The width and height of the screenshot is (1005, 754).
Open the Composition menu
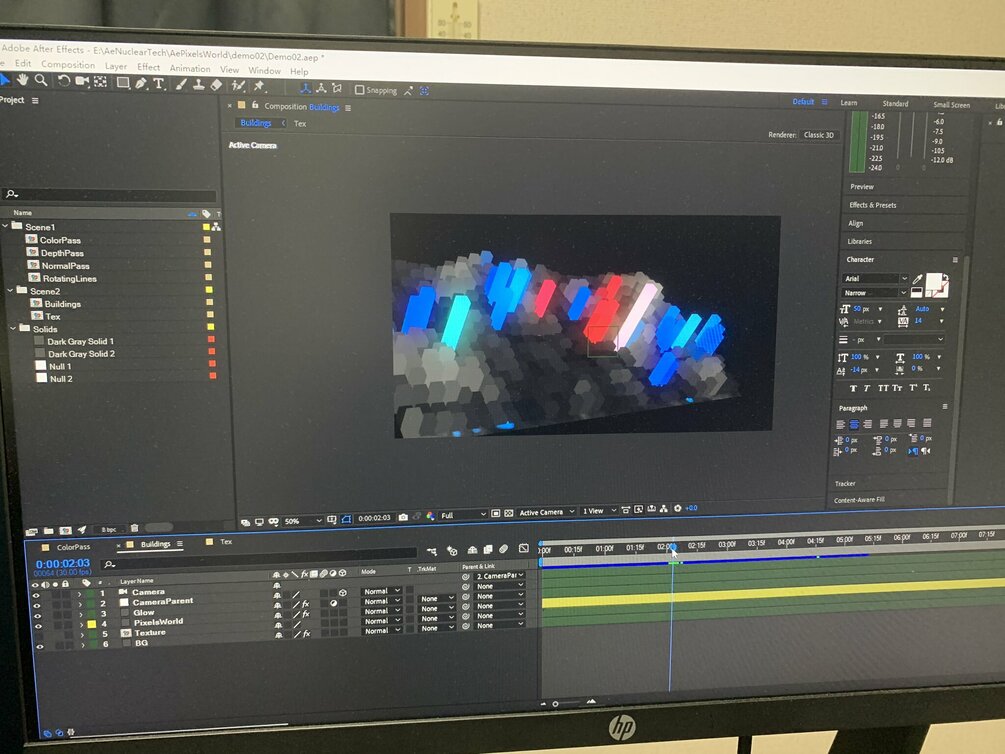pyautogui.click(x=68, y=64)
